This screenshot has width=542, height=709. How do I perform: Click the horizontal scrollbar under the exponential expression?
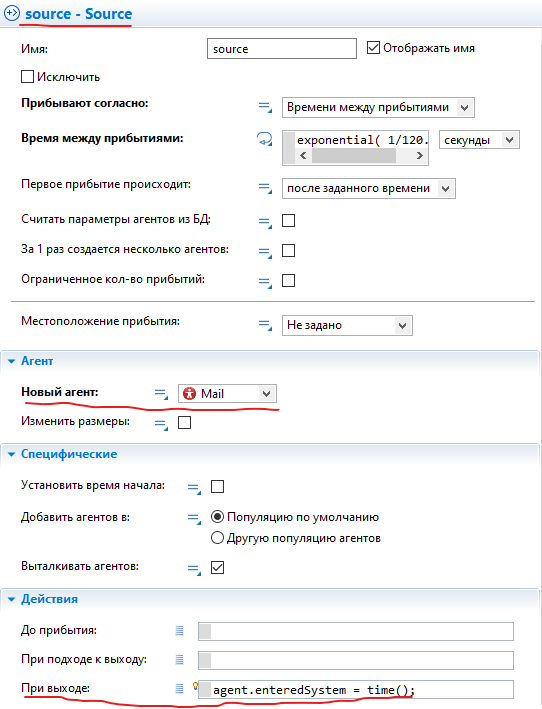(x=361, y=156)
